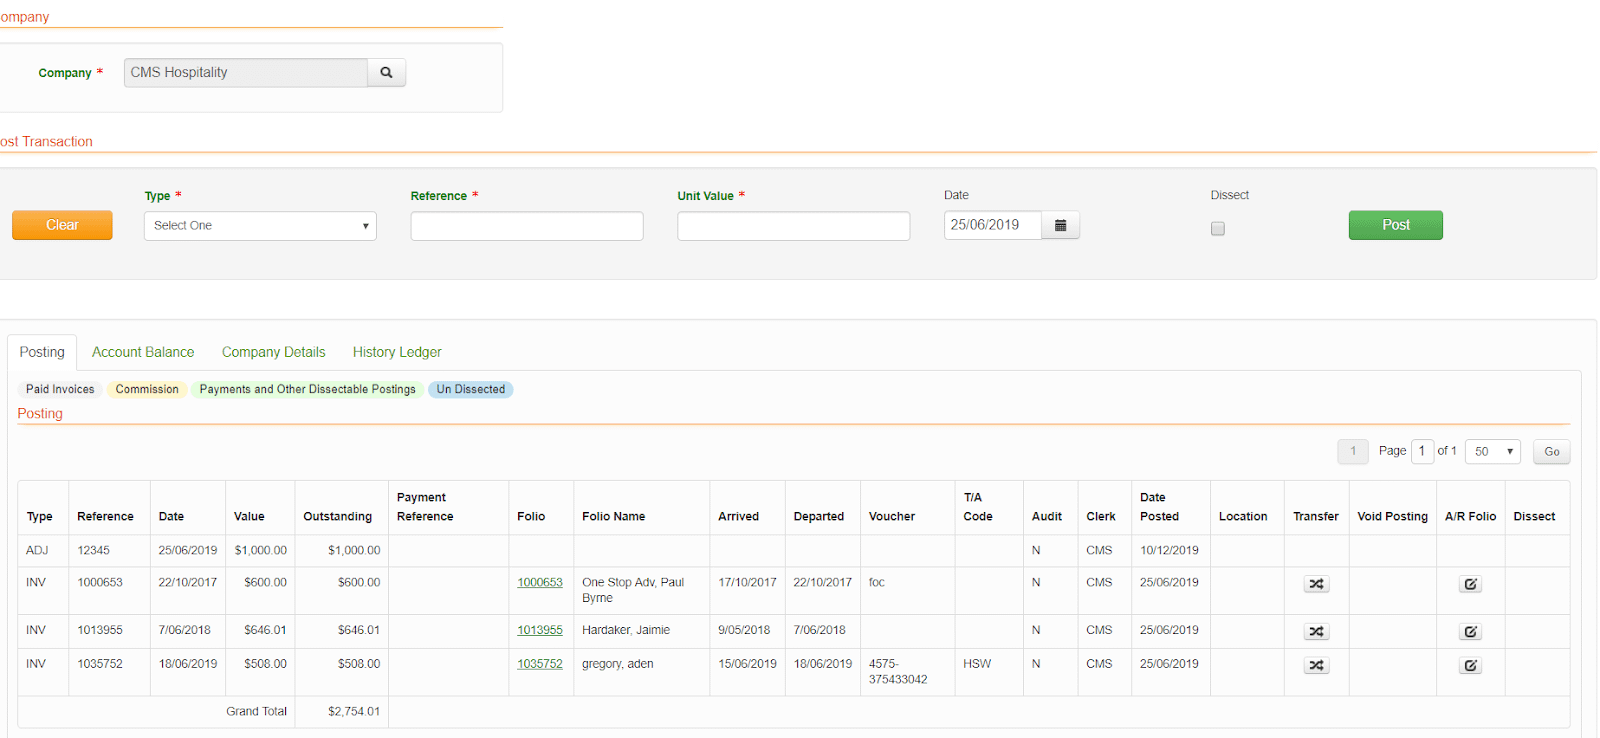1600x738 pixels.
Task: Open the date picker calendar icon
Action: tap(1060, 226)
